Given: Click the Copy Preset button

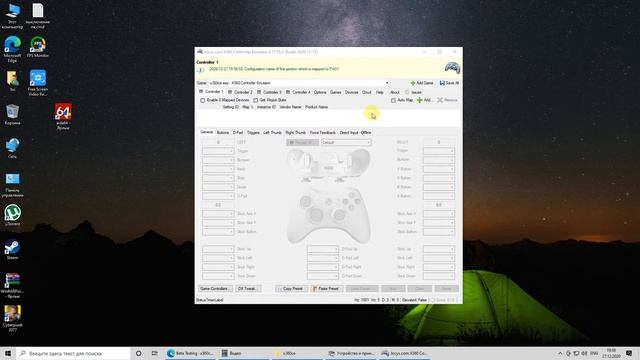Looking at the screenshot, I should (x=291, y=289).
